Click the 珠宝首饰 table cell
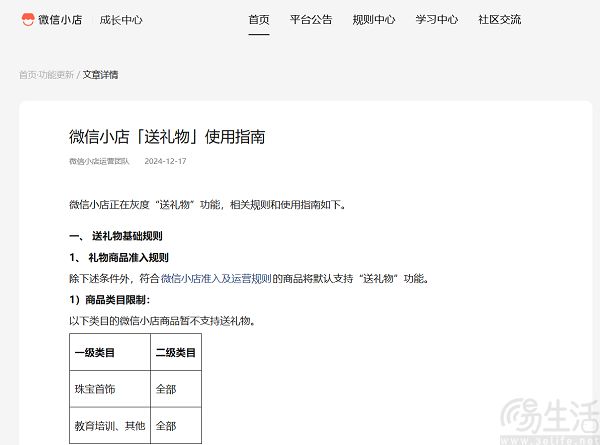The width and height of the screenshot is (600, 445). (x=110, y=389)
